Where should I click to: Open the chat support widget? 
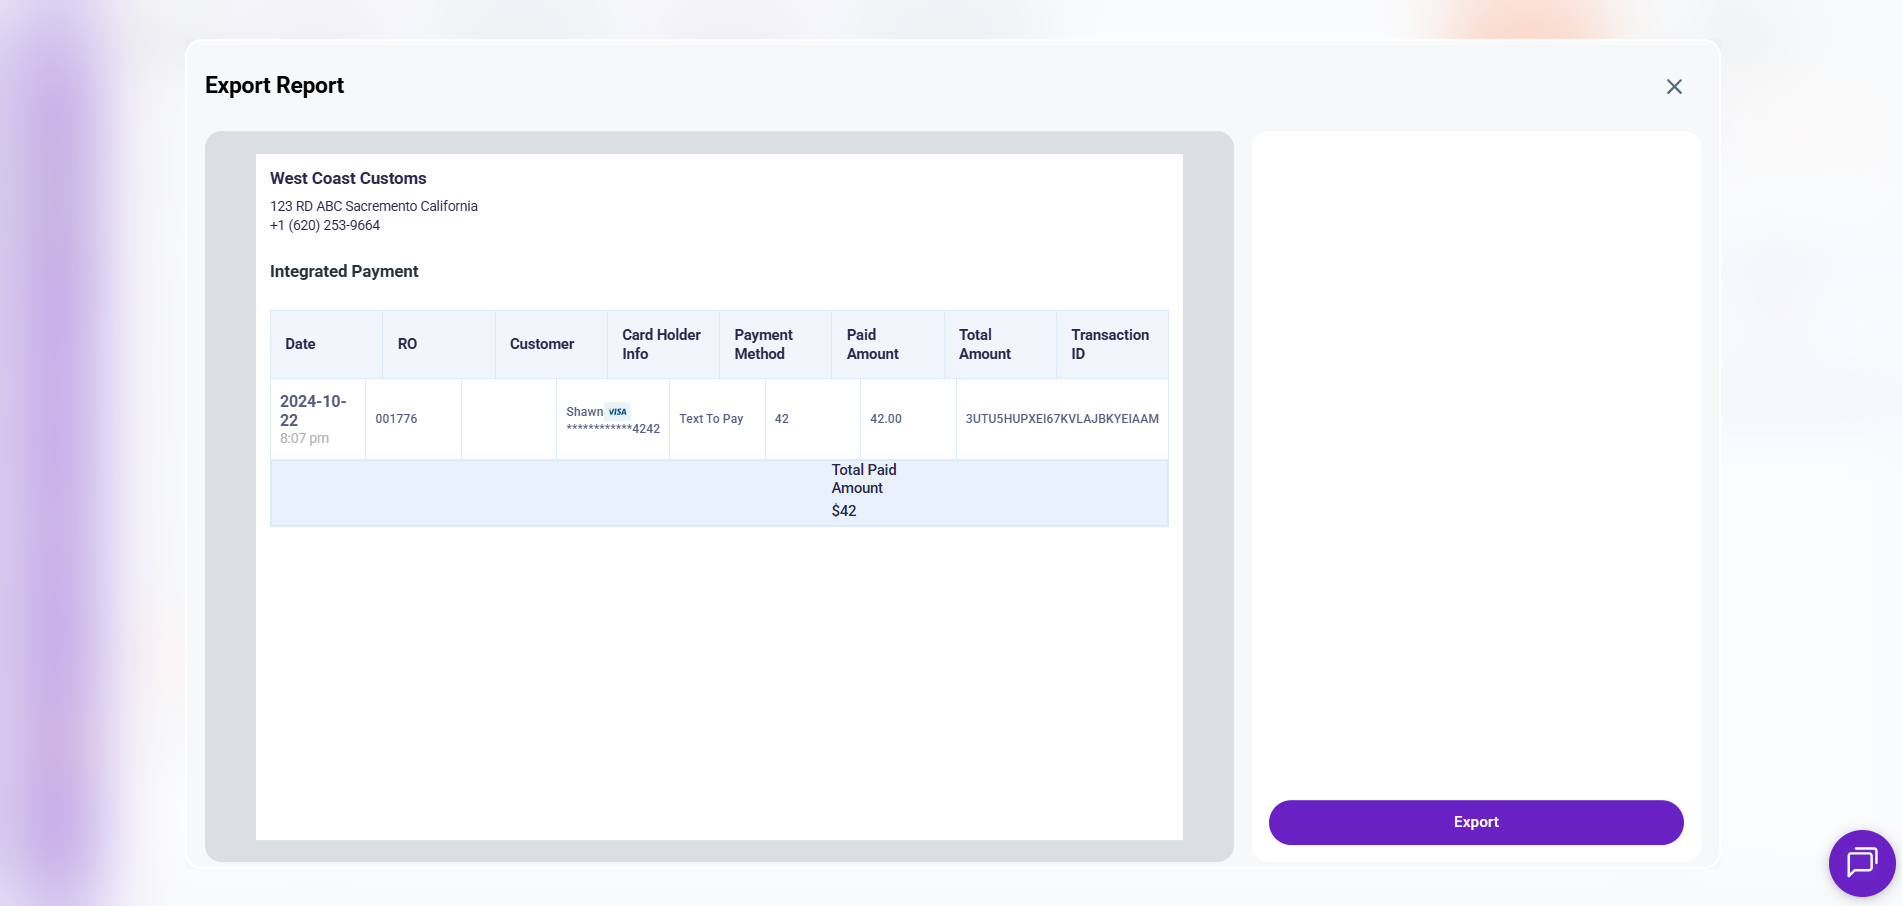point(1861,862)
